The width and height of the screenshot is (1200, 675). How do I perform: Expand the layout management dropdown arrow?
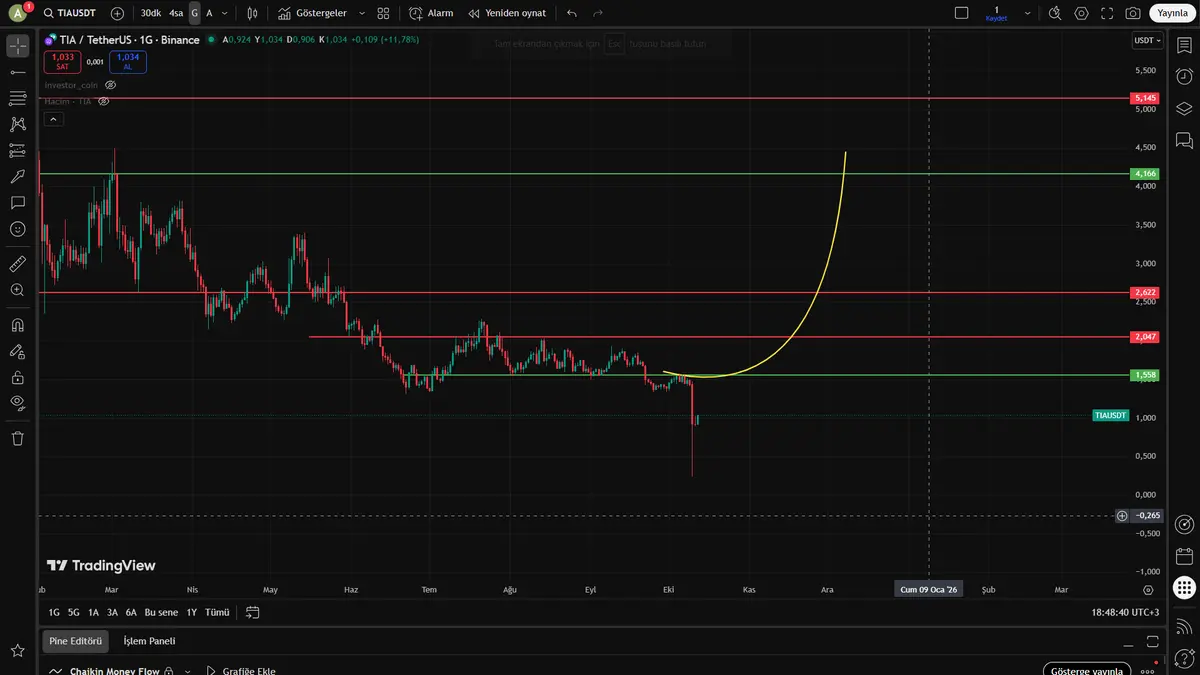[1027, 13]
